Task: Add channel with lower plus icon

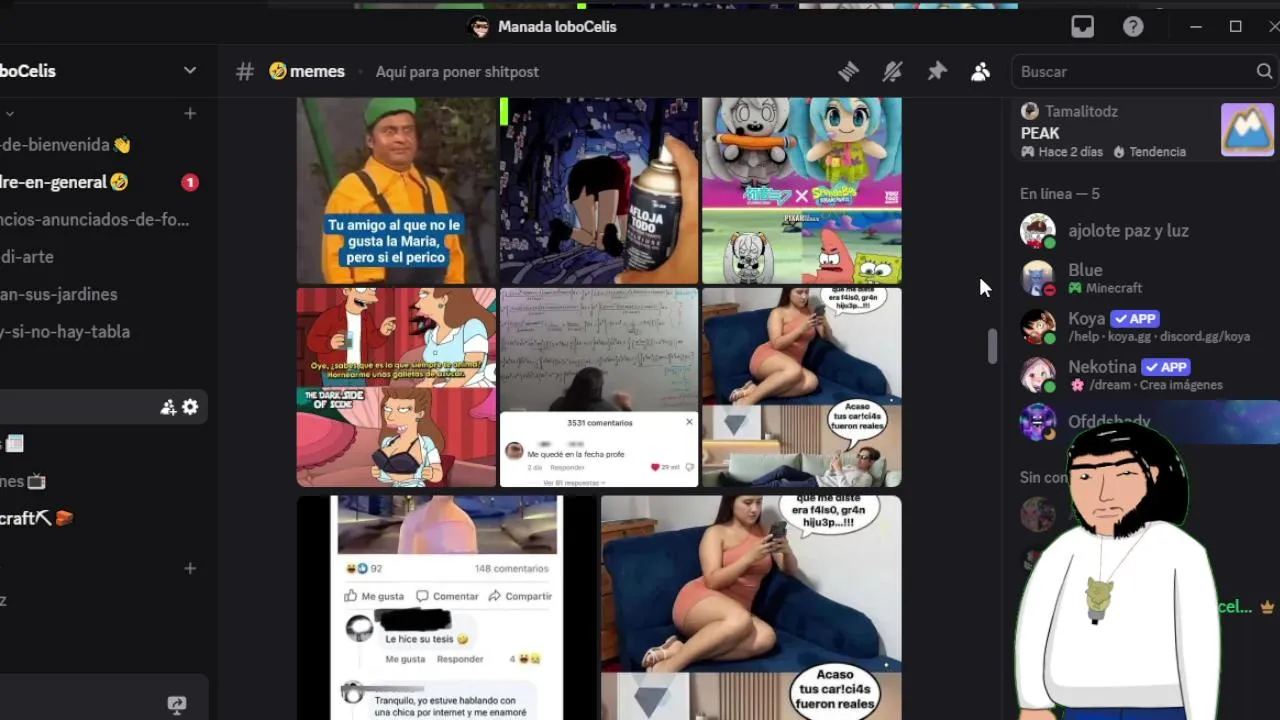Action: click(190, 568)
